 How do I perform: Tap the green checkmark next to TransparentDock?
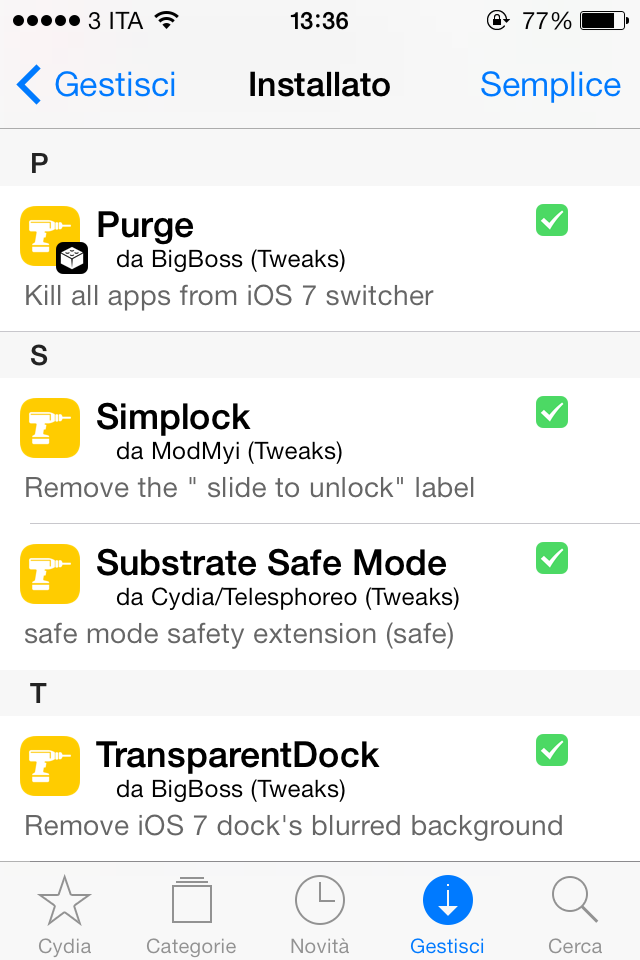point(552,750)
